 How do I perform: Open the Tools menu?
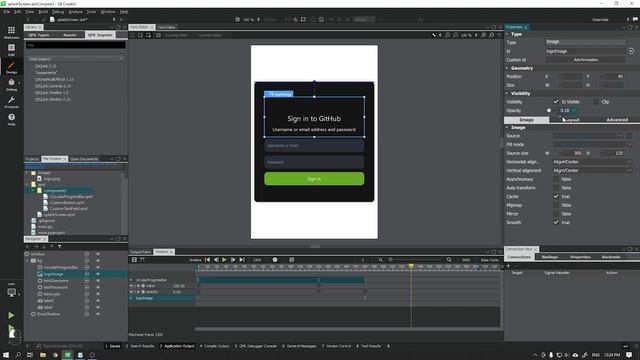pyautogui.click(x=91, y=12)
